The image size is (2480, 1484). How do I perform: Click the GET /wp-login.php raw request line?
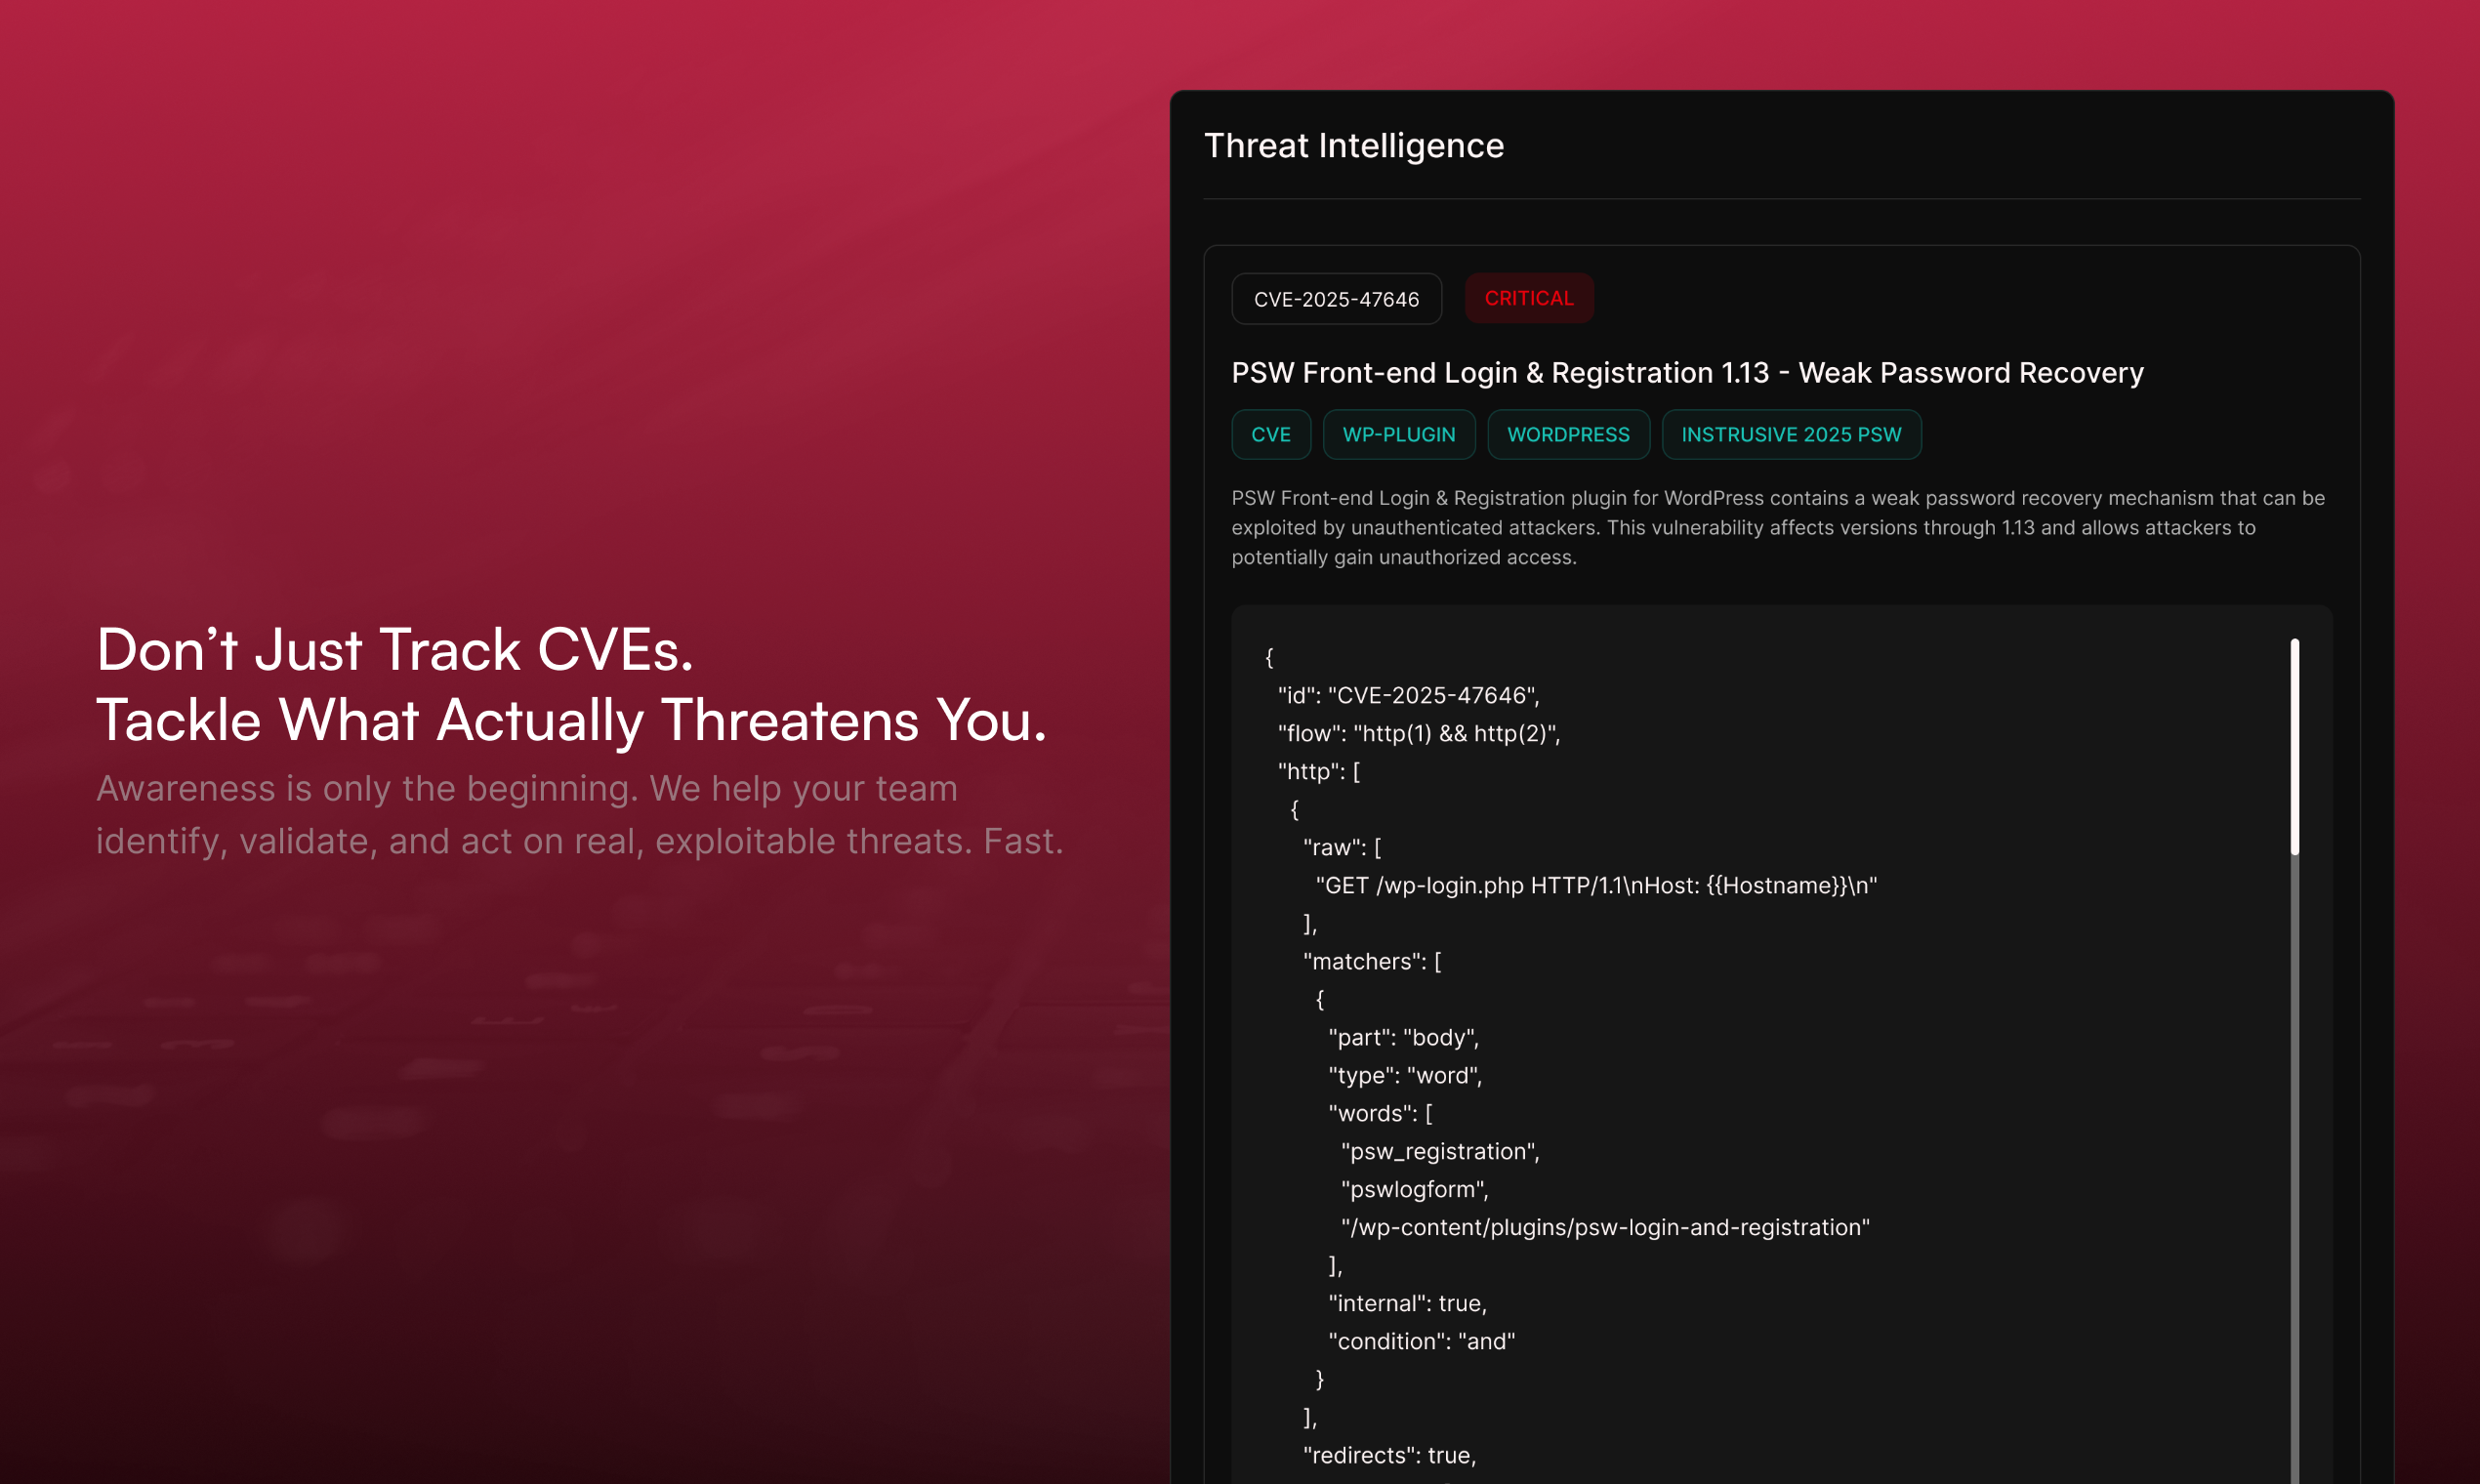[1596, 885]
